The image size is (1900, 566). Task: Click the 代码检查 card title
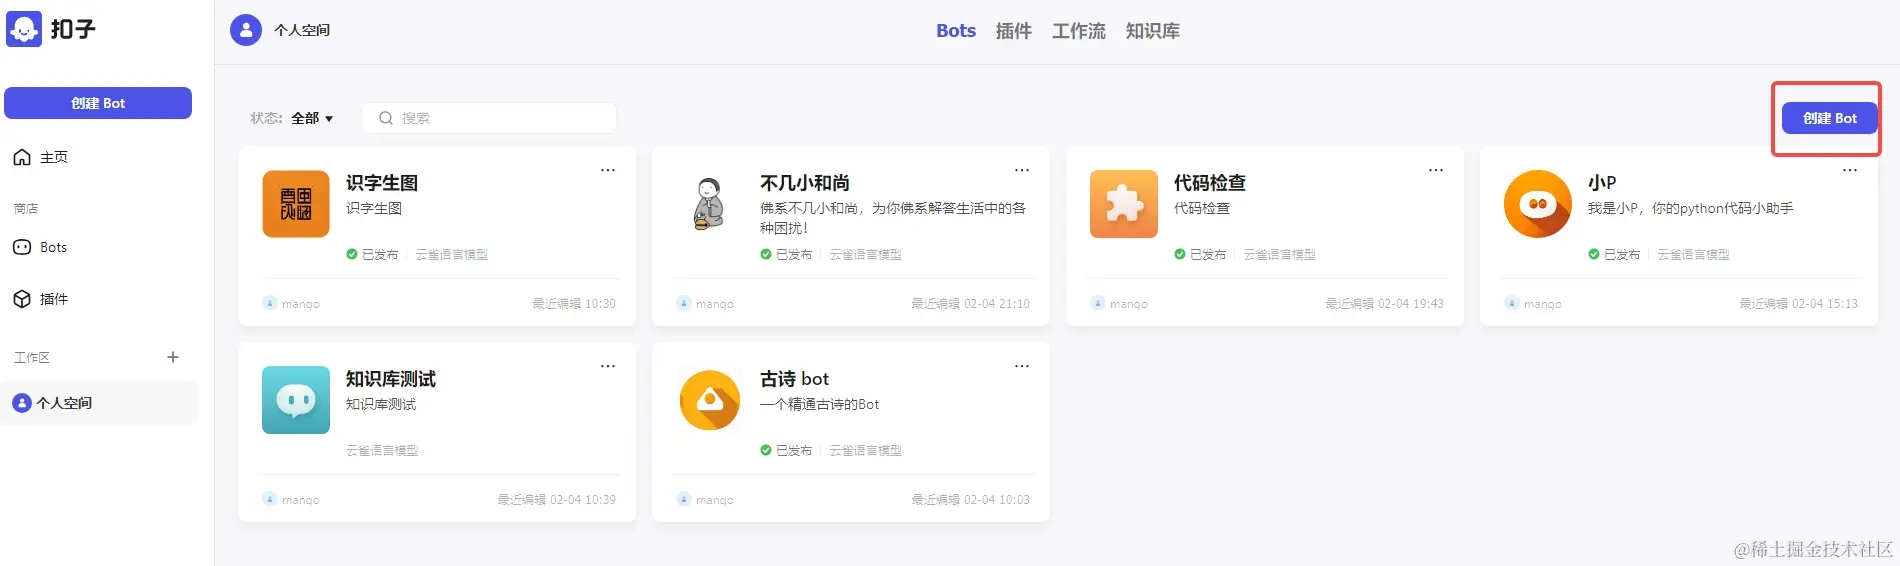[1210, 183]
